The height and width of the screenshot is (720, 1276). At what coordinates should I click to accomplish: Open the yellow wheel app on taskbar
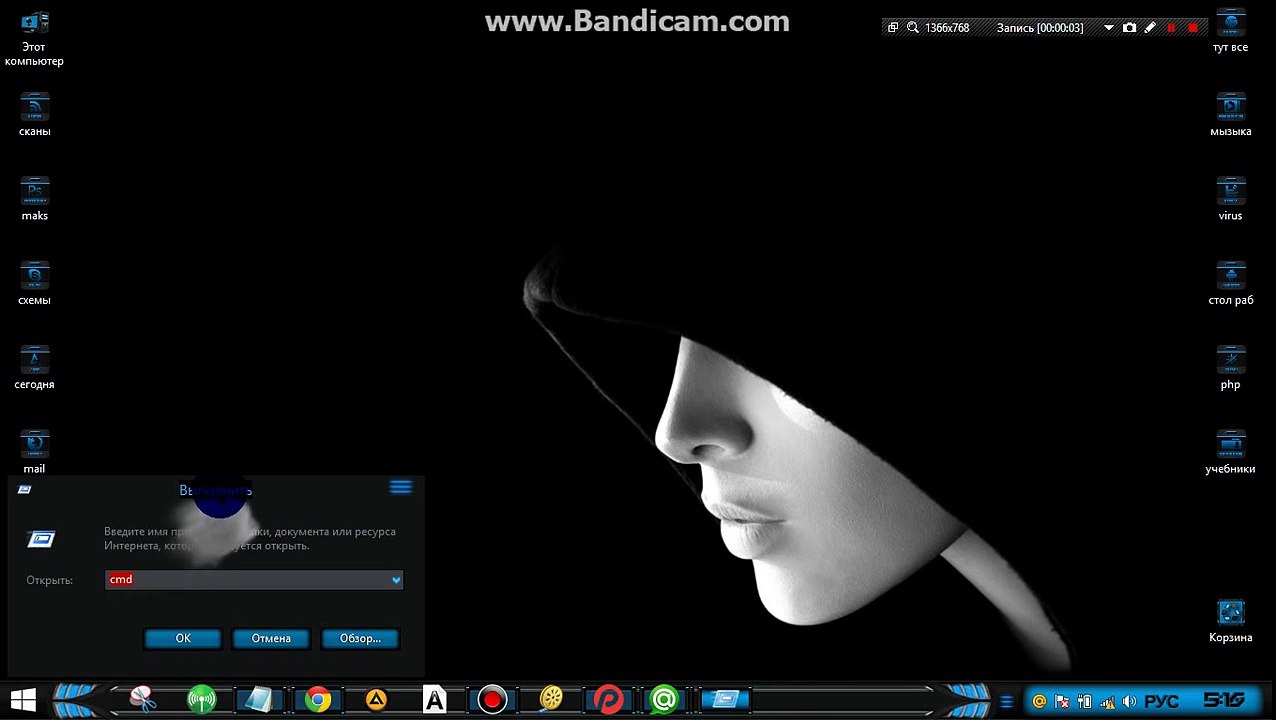pyautogui.click(x=550, y=700)
